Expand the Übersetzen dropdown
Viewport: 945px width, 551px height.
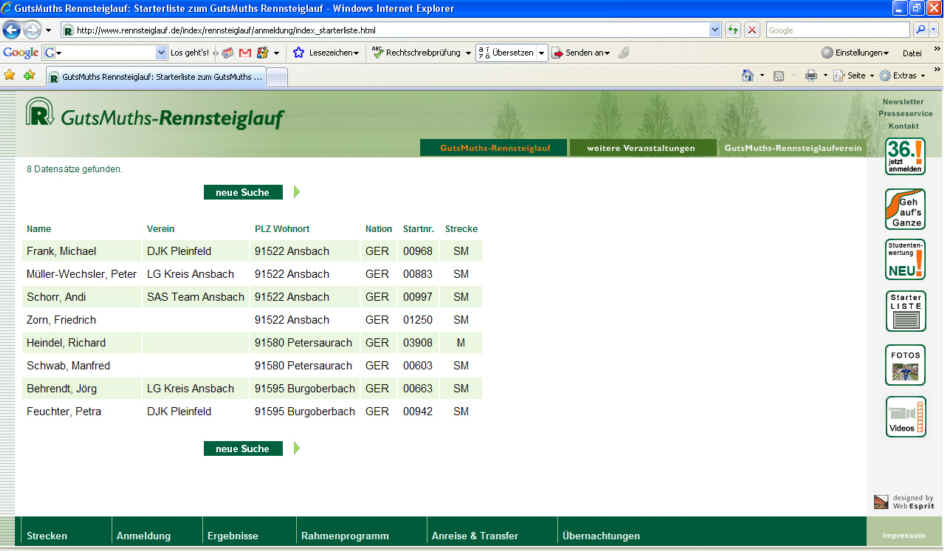click(512, 53)
